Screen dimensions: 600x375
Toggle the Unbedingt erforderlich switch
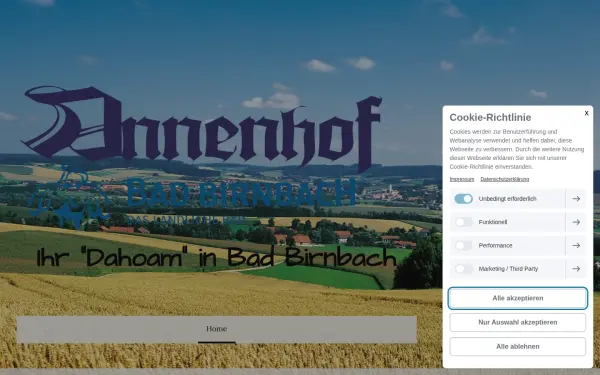point(463,199)
